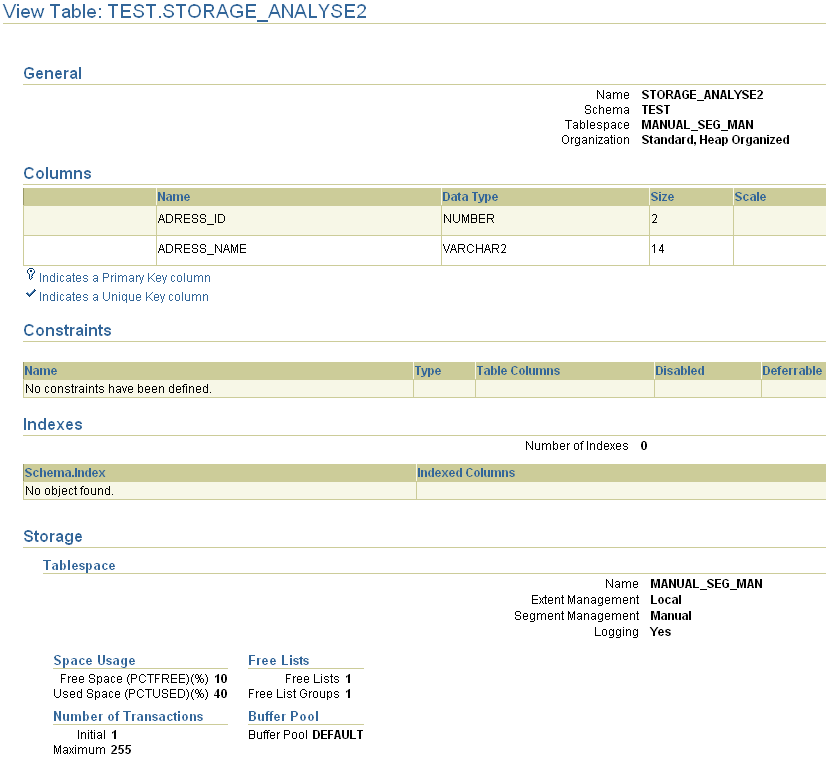
Task: Click 'Indicates a Unique Key column' text
Action: [x=124, y=297]
